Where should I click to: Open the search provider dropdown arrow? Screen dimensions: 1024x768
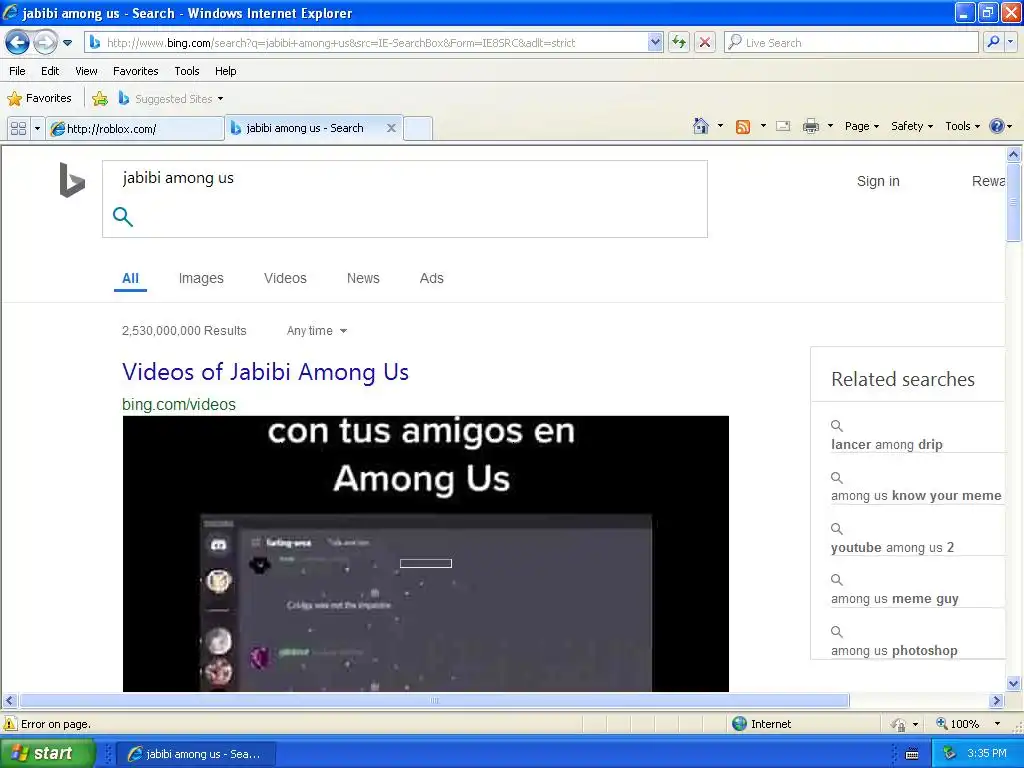pyautogui.click(x=1010, y=43)
